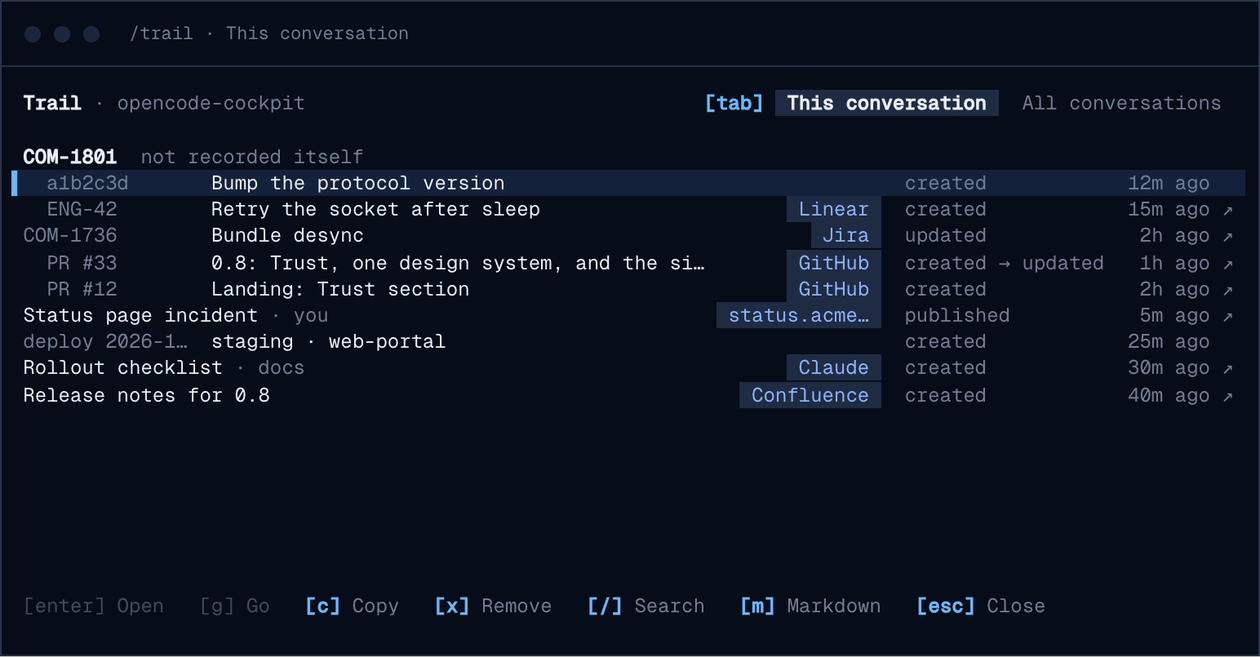Click the 'opencode-cockpit' project name
Image resolution: width=1260 pixels, height=658 pixels.
[211, 103]
